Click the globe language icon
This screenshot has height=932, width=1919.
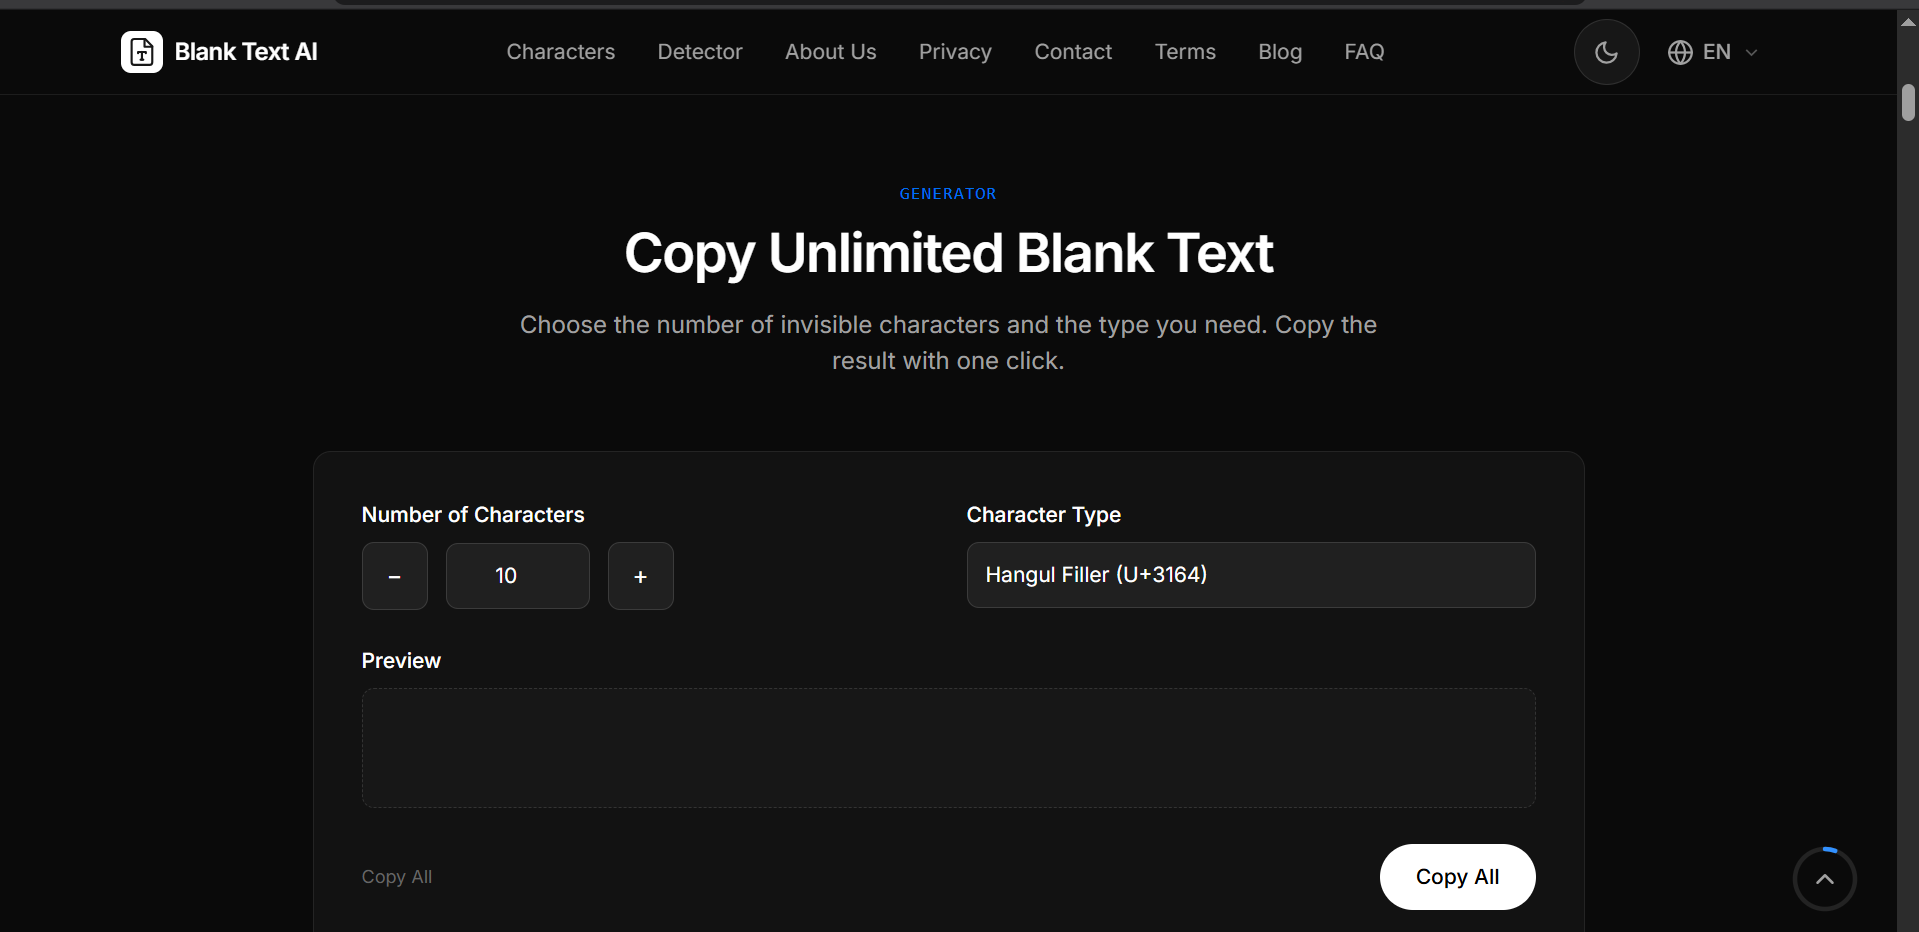click(x=1680, y=52)
